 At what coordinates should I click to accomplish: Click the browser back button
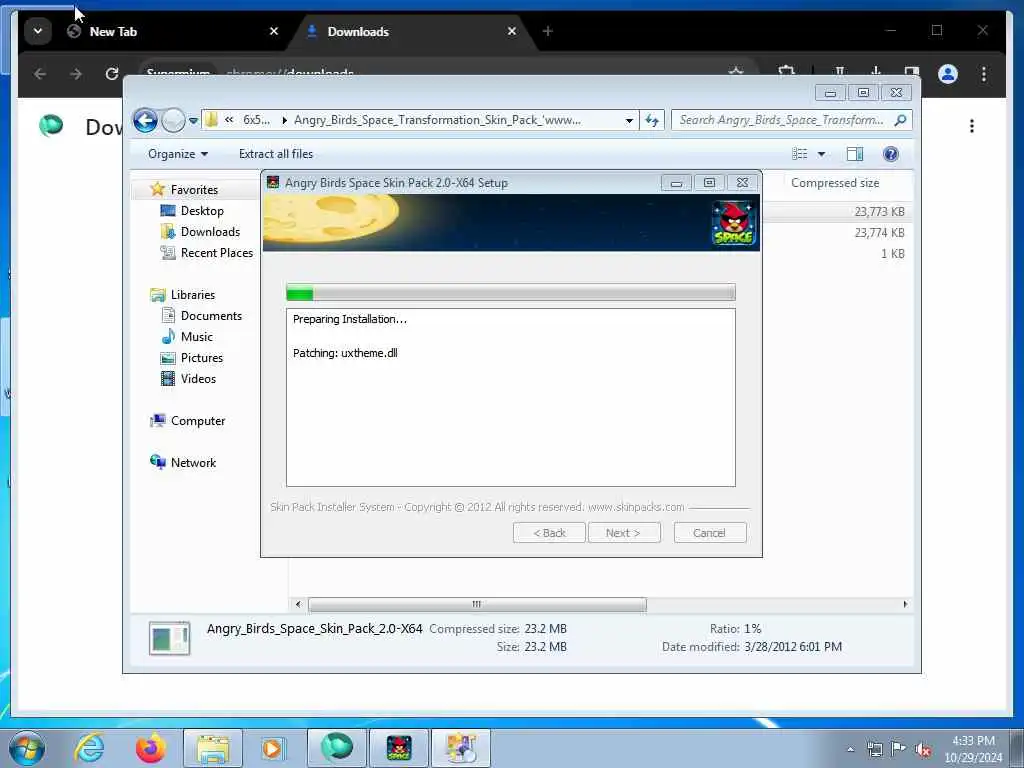pos(40,74)
